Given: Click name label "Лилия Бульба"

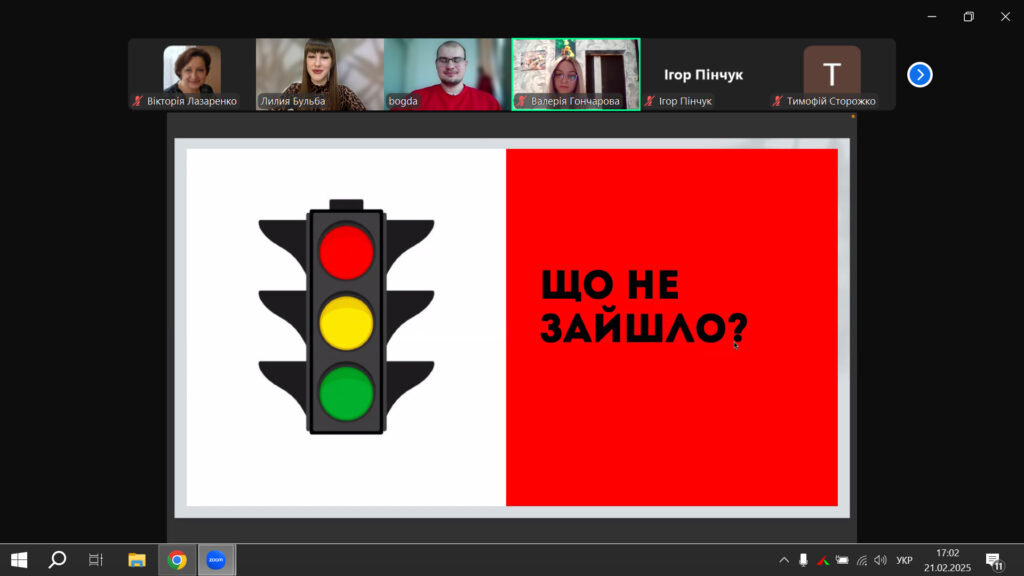Looking at the screenshot, I should (x=293, y=101).
